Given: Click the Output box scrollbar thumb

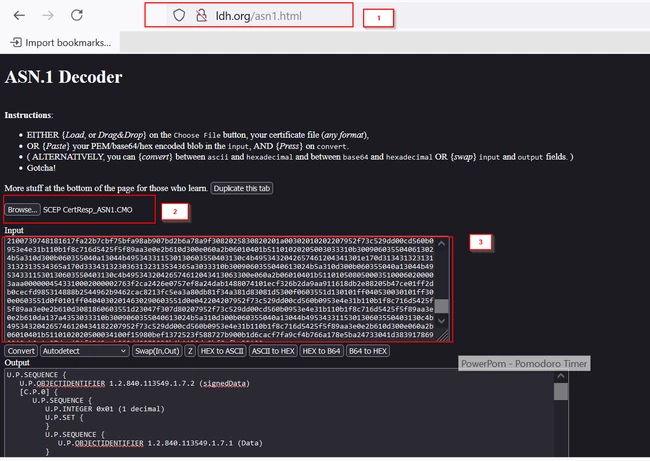Looking at the screenshot, I should coord(561,391).
